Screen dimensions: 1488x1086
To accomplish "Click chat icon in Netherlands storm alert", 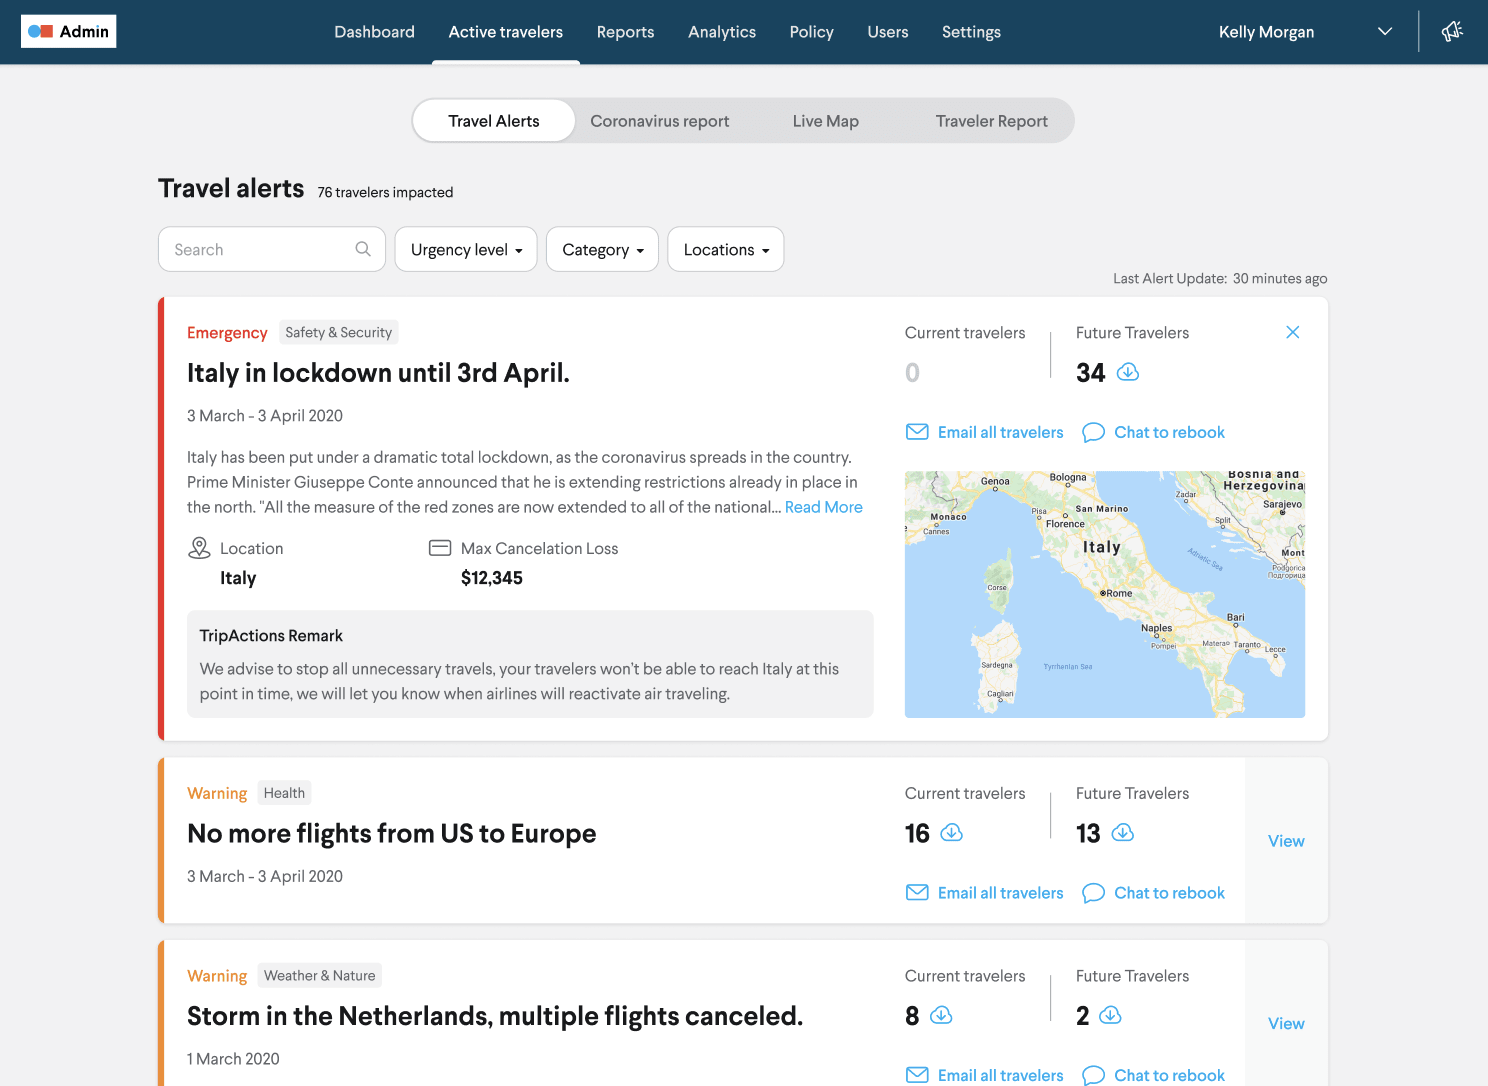I will coord(1094,1075).
